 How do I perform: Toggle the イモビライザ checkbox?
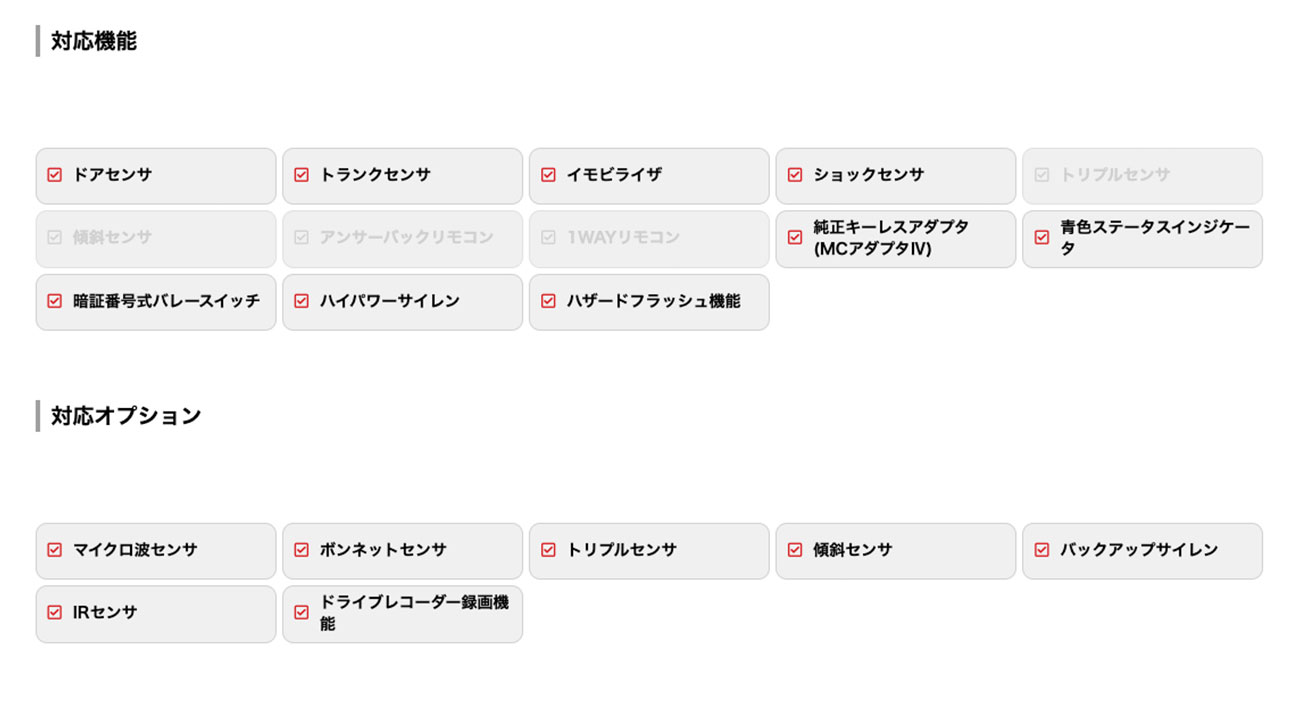pyautogui.click(x=548, y=175)
